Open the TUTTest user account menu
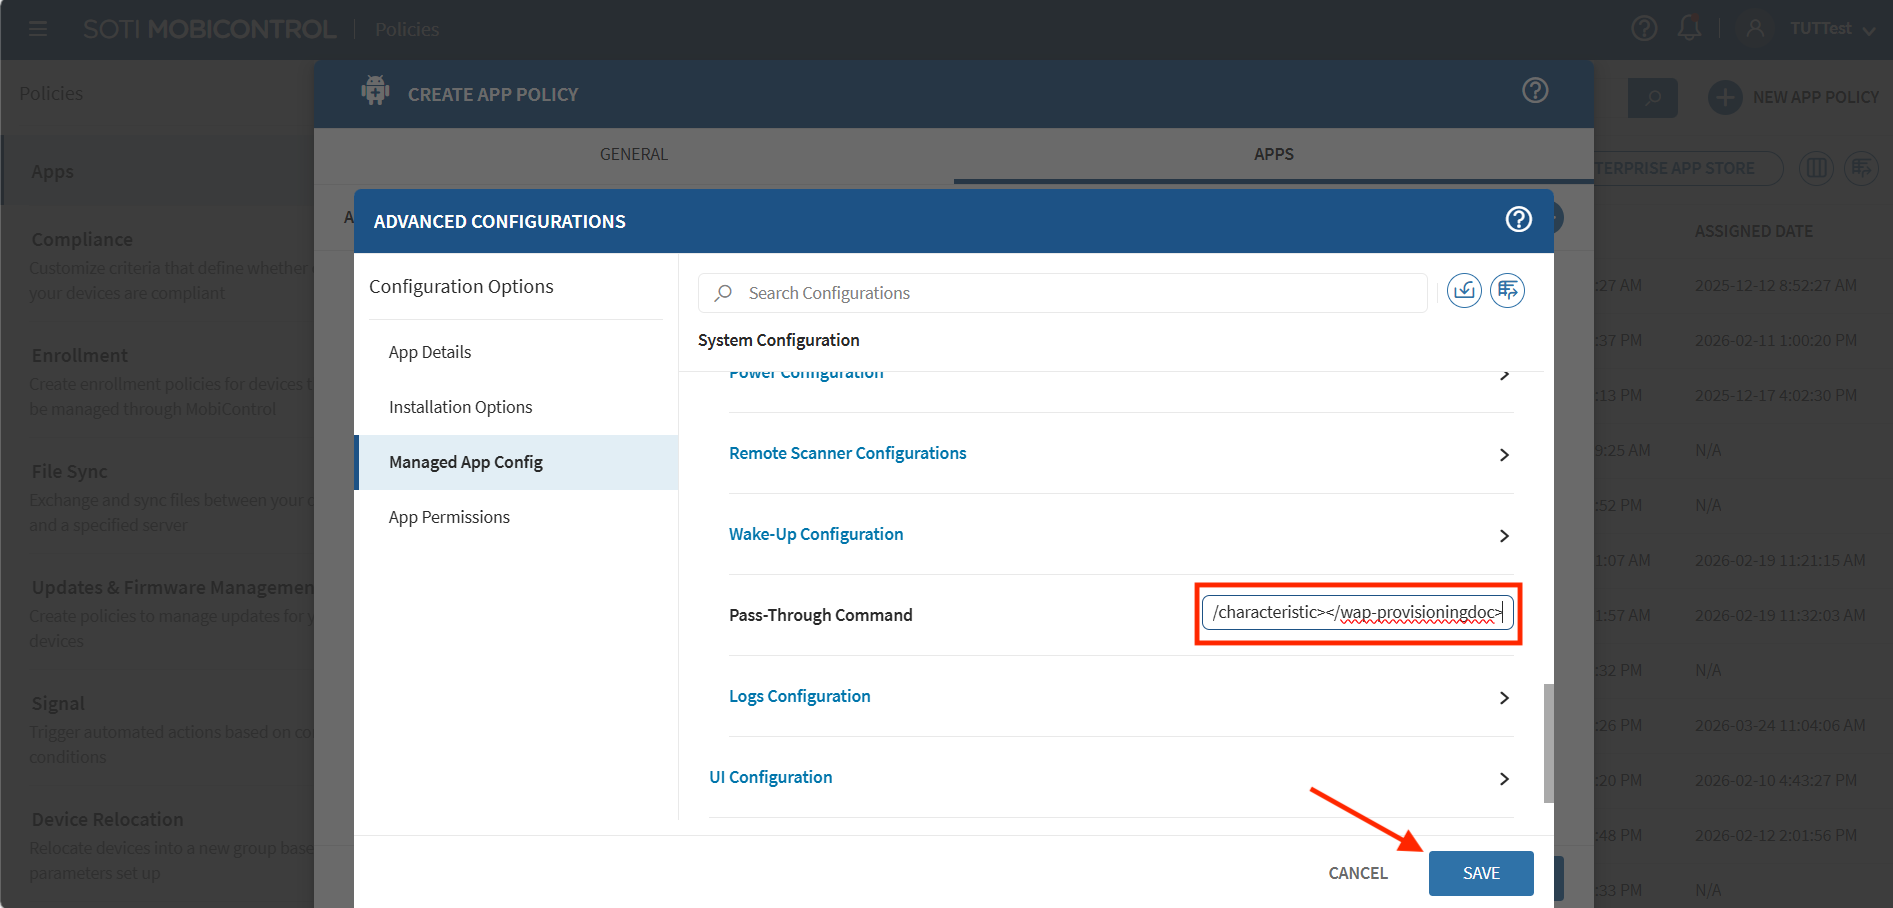The image size is (1893, 908). 1819,29
